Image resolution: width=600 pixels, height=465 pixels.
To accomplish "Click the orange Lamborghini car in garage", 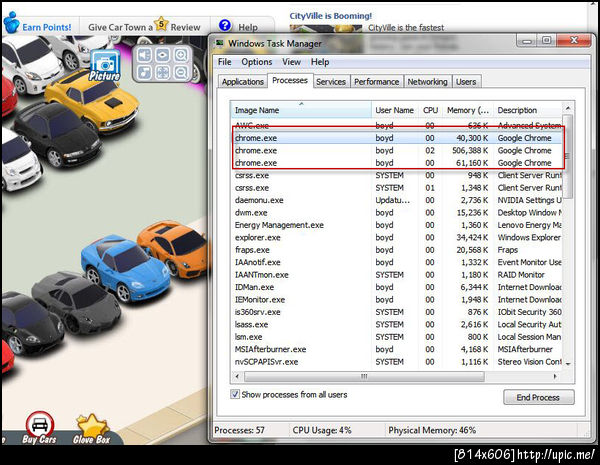I will click(x=174, y=248).
